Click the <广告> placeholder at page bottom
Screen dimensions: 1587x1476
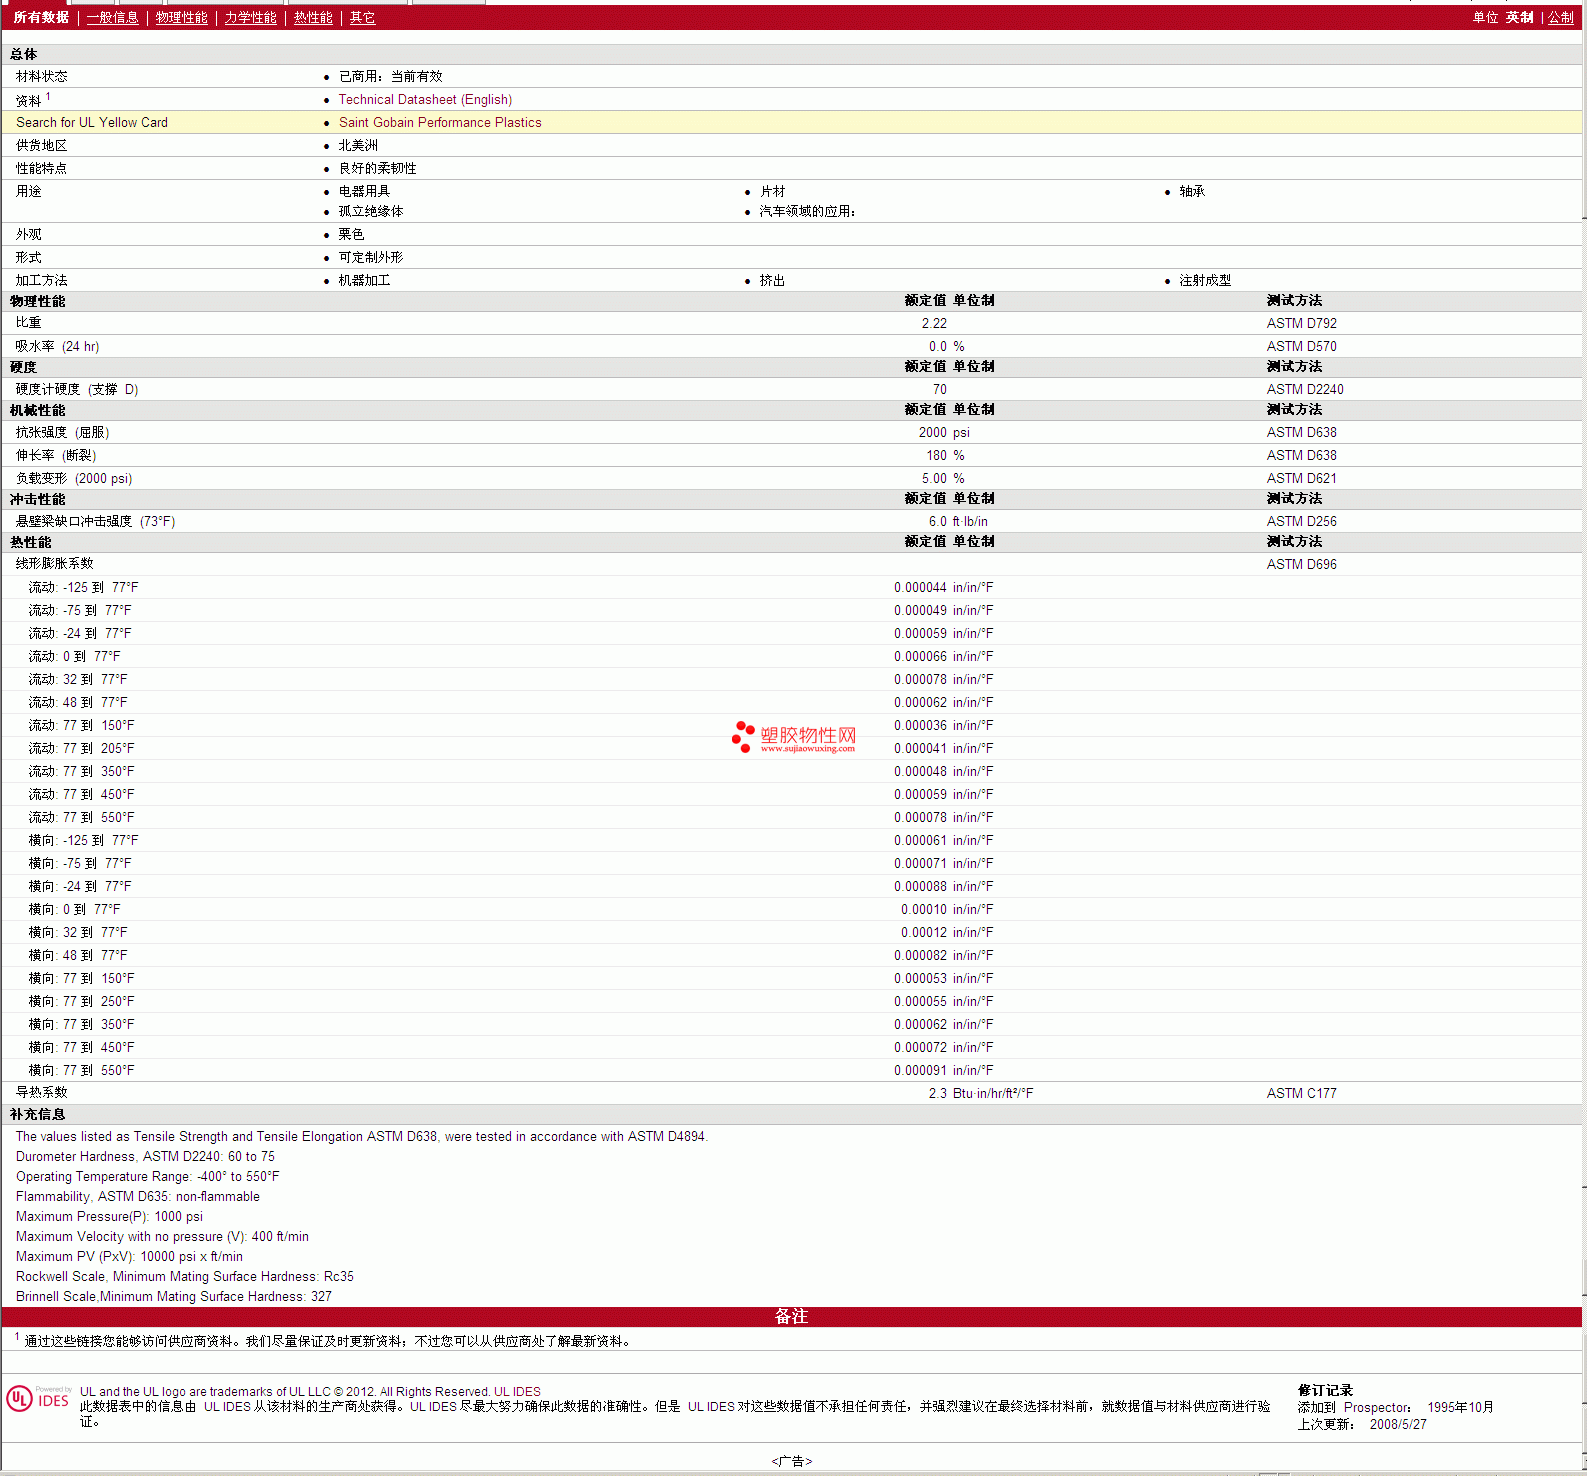(x=792, y=1461)
